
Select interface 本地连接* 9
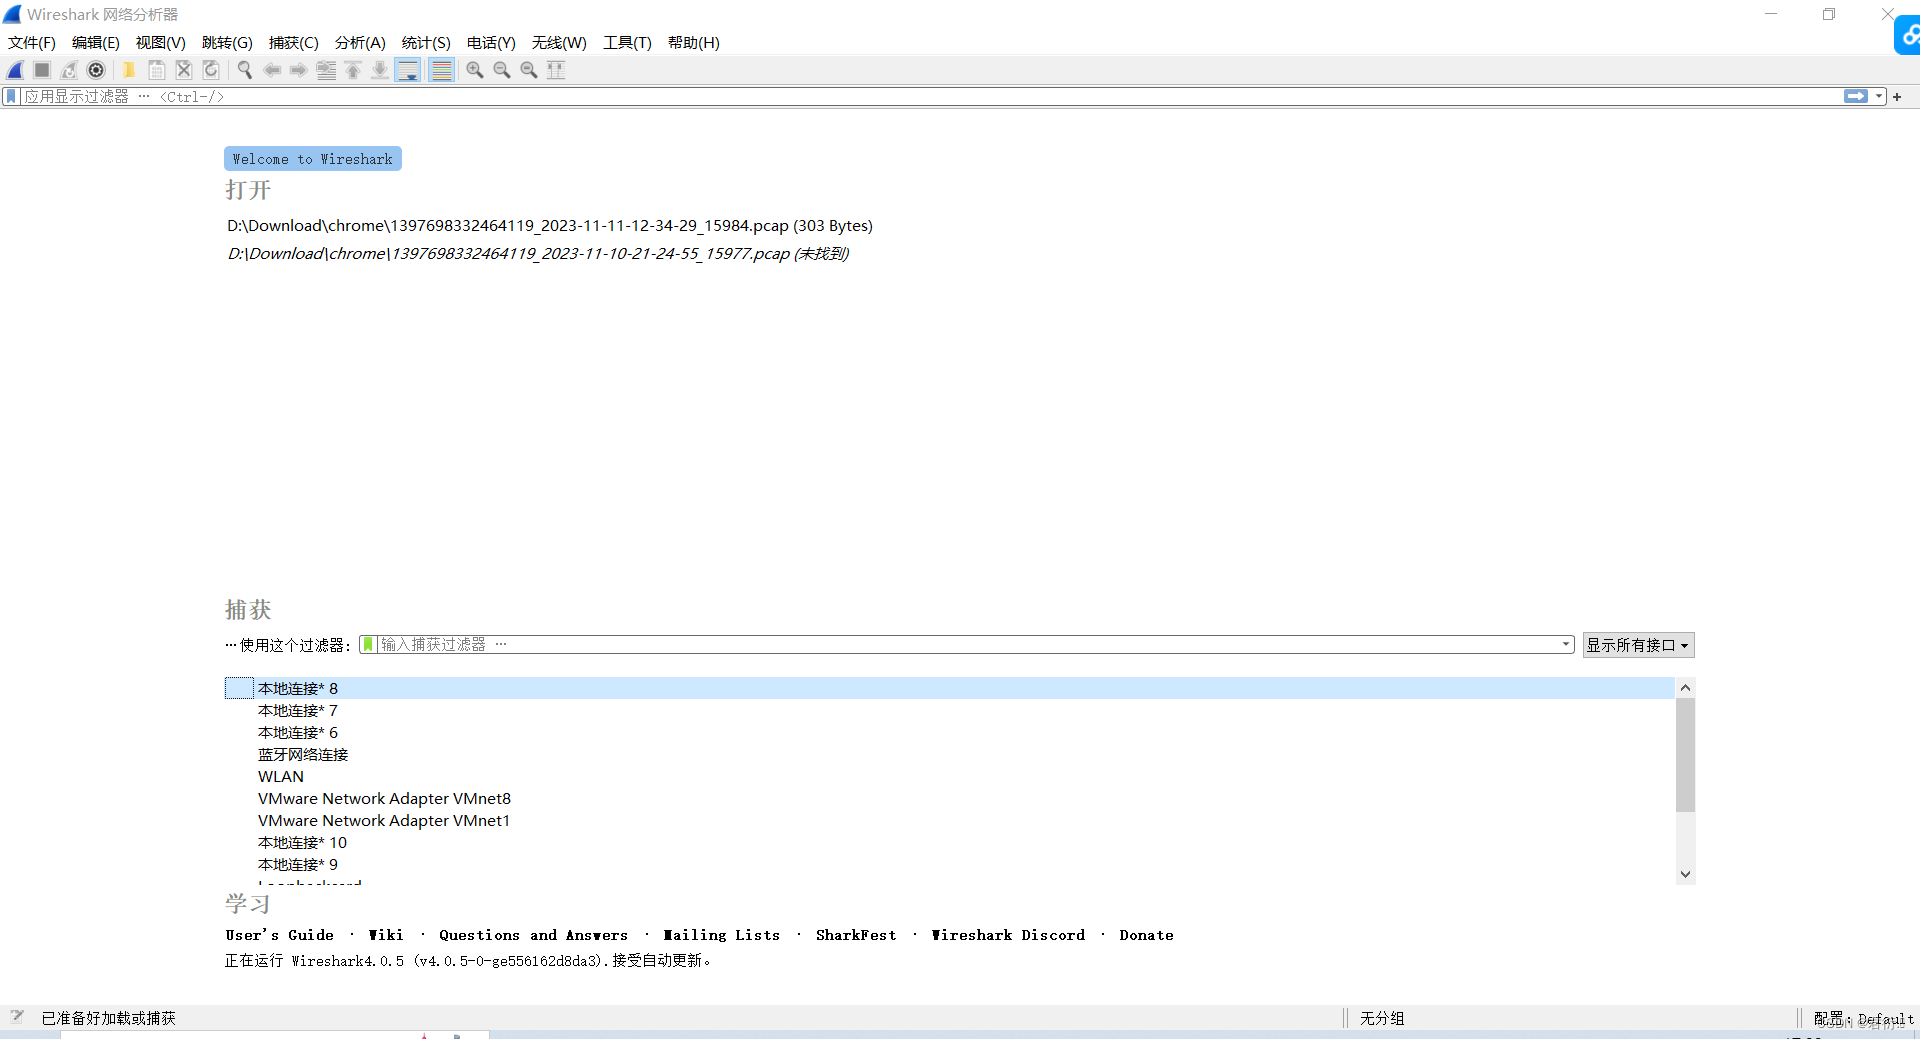[x=949, y=864]
